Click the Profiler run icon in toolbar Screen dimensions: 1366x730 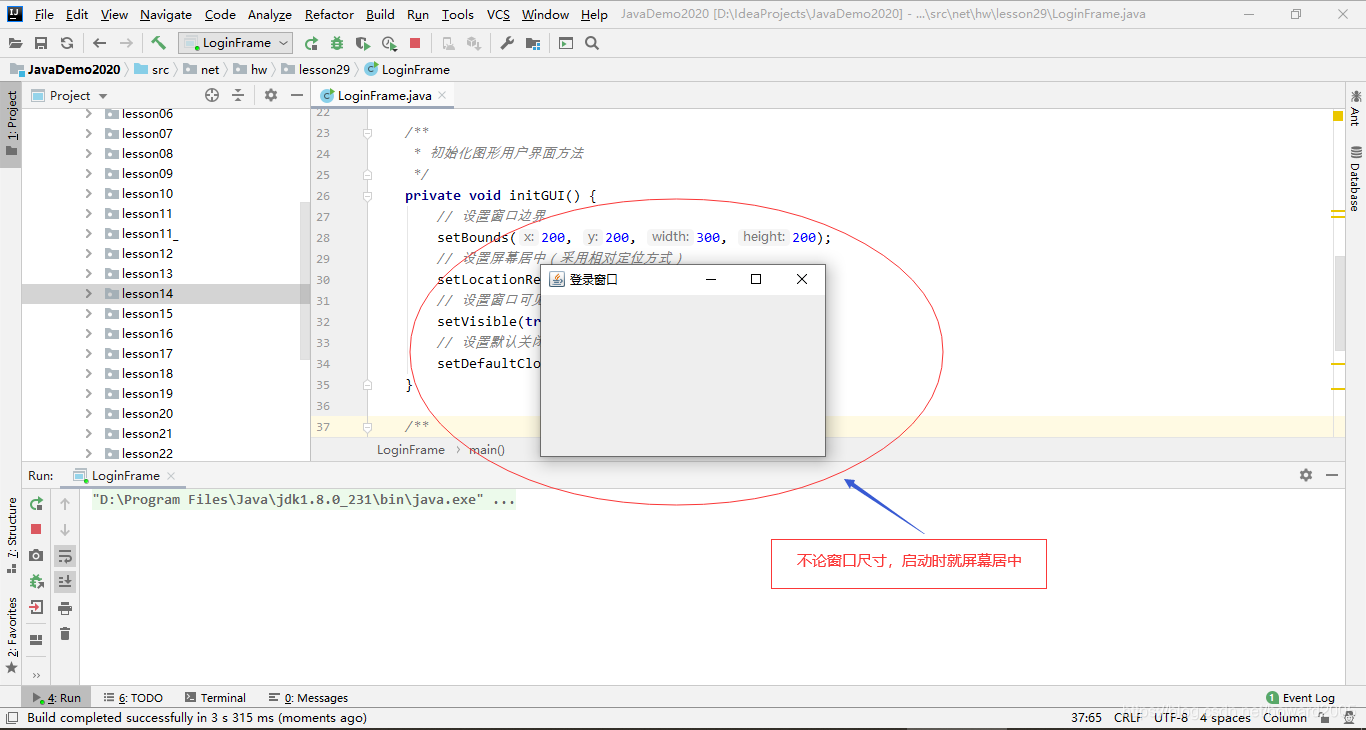coord(389,43)
